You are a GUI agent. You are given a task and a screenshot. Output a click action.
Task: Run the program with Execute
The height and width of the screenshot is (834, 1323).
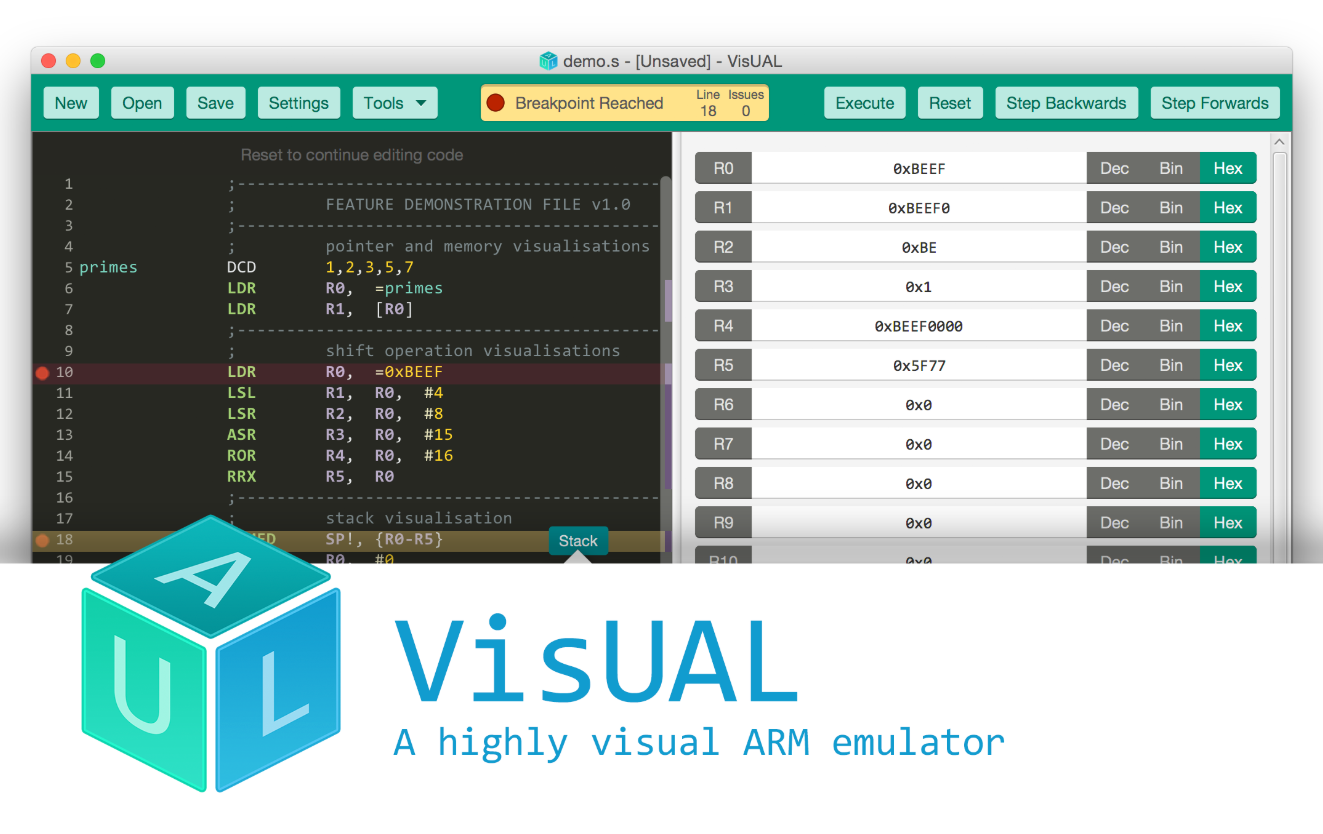click(x=865, y=103)
